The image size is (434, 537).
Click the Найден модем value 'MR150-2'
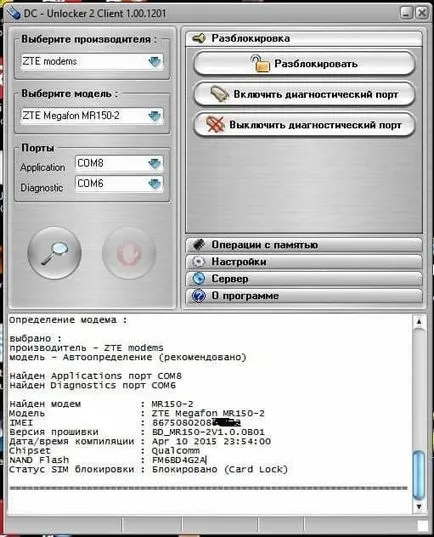[173, 404]
